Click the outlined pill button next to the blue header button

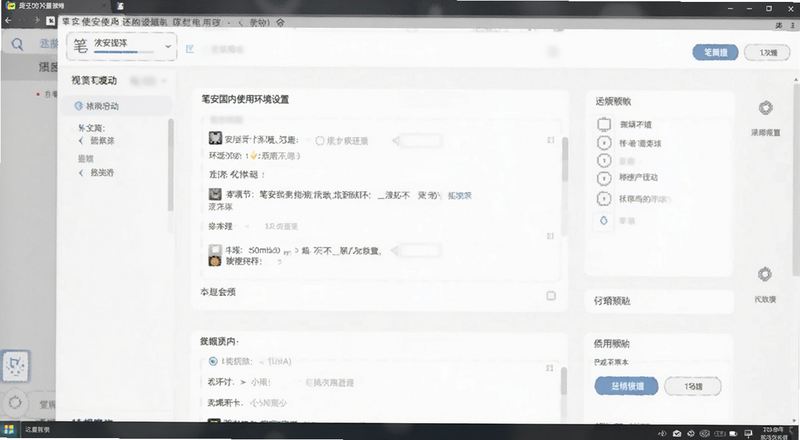tap(767, 53)
